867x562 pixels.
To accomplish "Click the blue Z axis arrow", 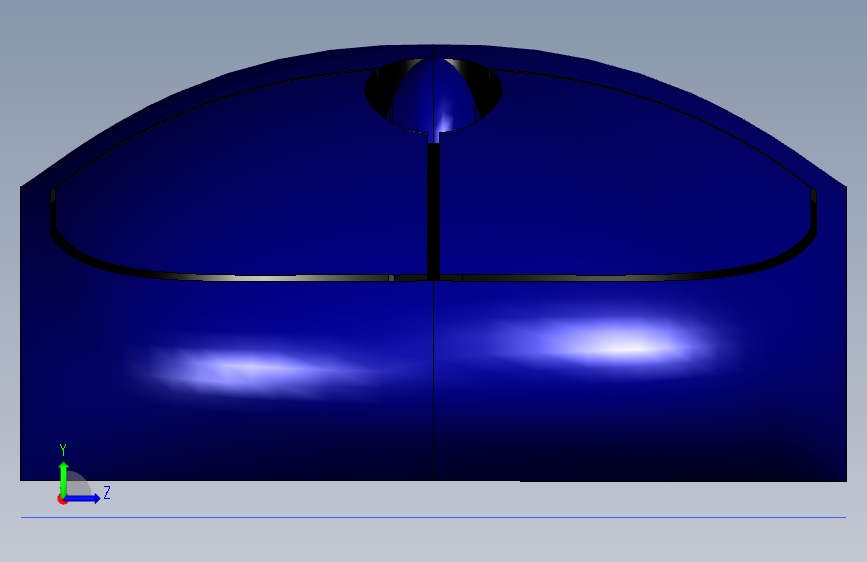I will [83, 498].
